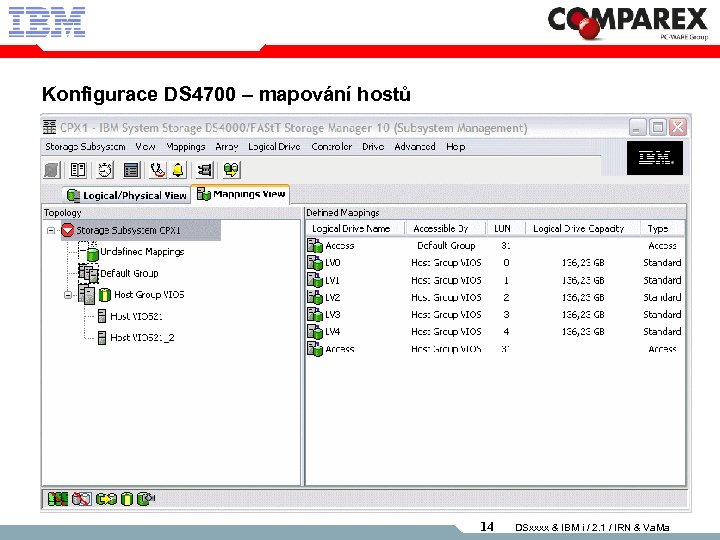
Task: Select Undefined Mappings tree item label
Action: [142, 252]
